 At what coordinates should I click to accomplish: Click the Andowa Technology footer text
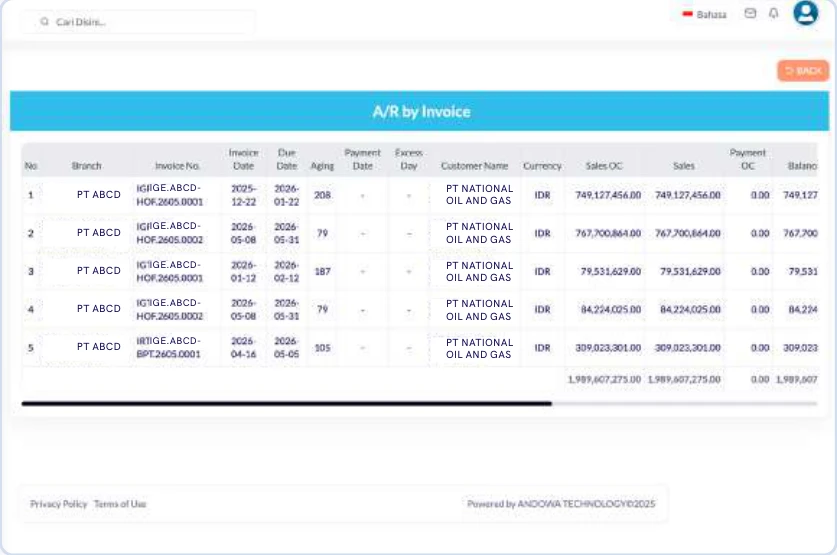pyautogui.click(x=561, y=504)
